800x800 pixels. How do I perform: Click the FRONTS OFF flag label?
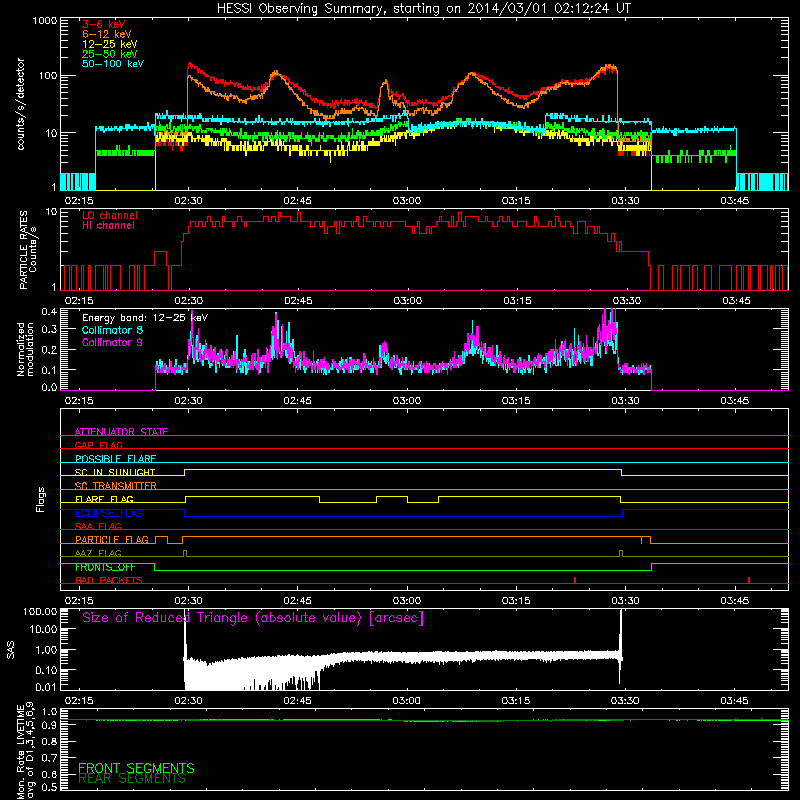[105, 567]
